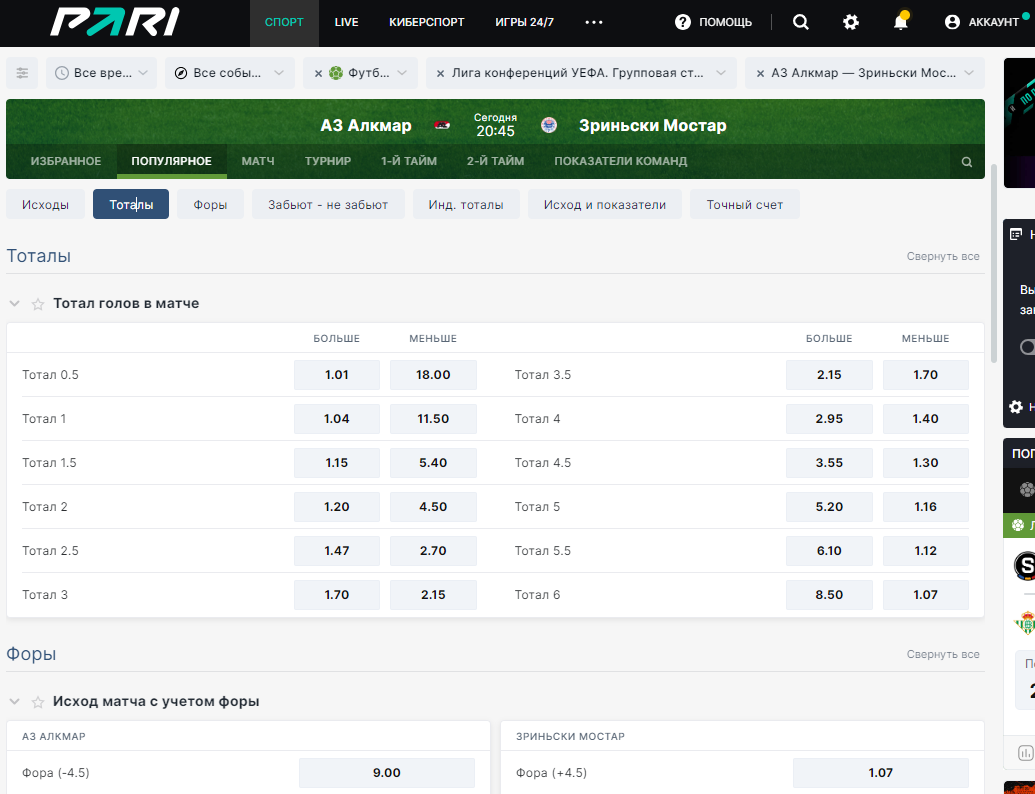The height and width of the screenshot is (794, 1035).
Task: Click the PARI logo
Action: (x=115, y=22)
